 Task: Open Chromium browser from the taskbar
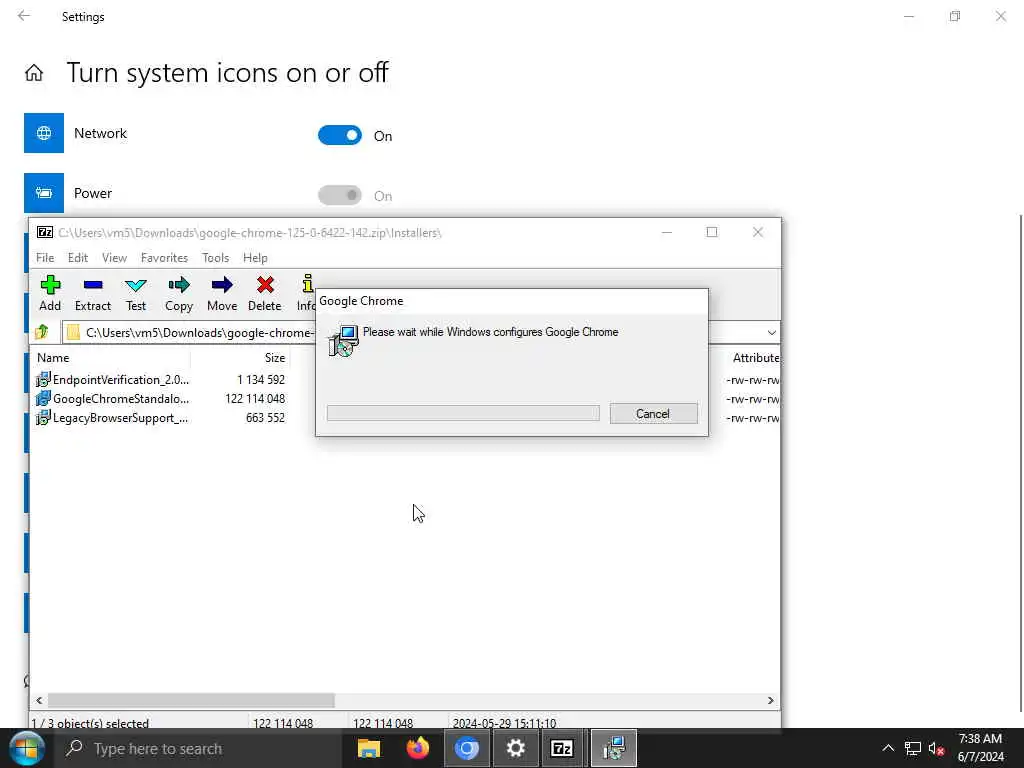(x=466, y=748)
